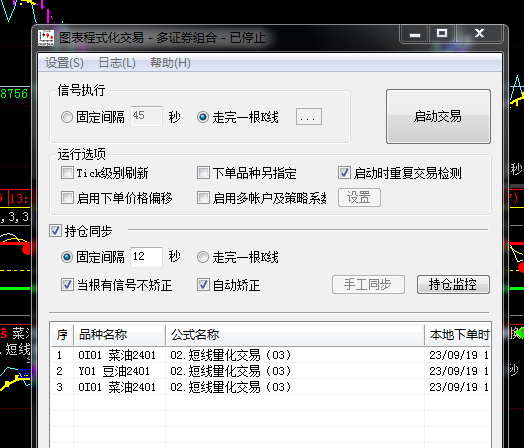This screenshot has height=448, width=524.
Task: Open the 持仓监控 button
Action: click(453, 285)
